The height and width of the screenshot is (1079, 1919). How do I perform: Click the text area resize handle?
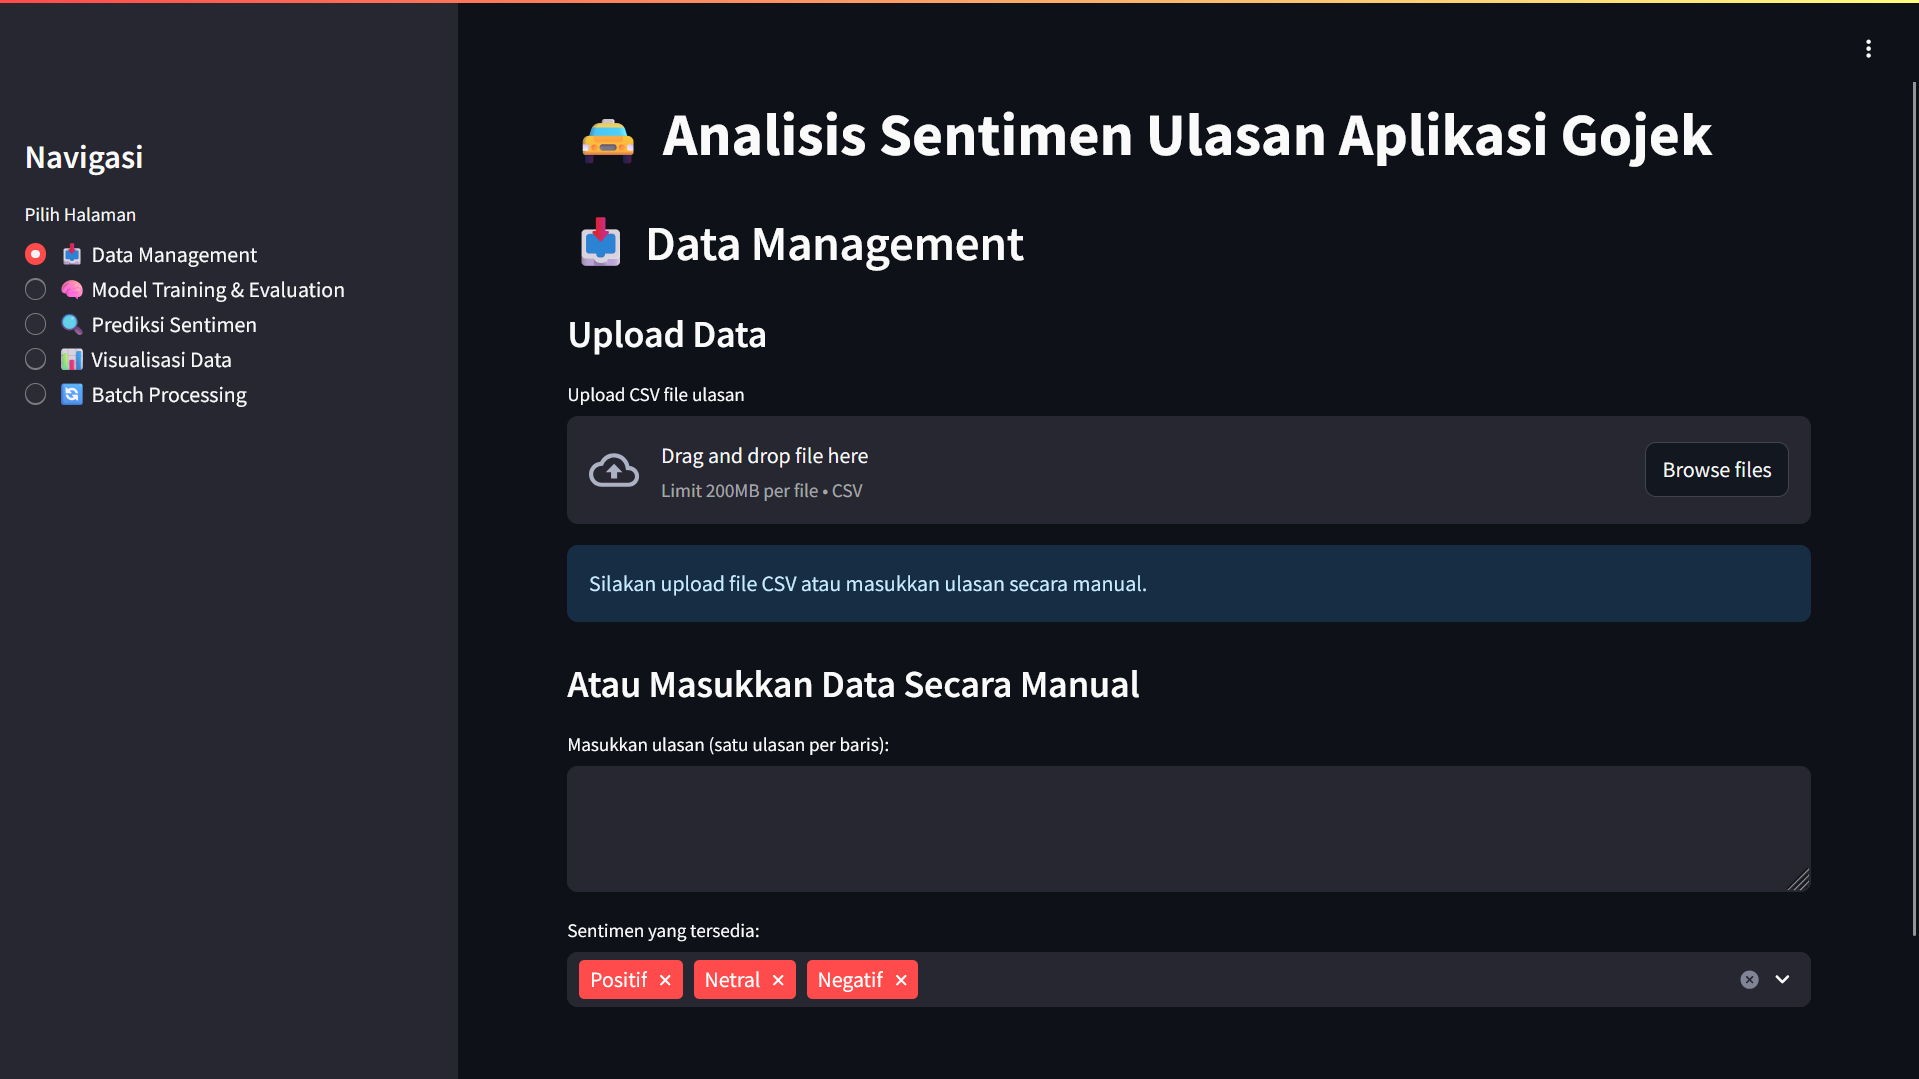(x=1798, y=880)
